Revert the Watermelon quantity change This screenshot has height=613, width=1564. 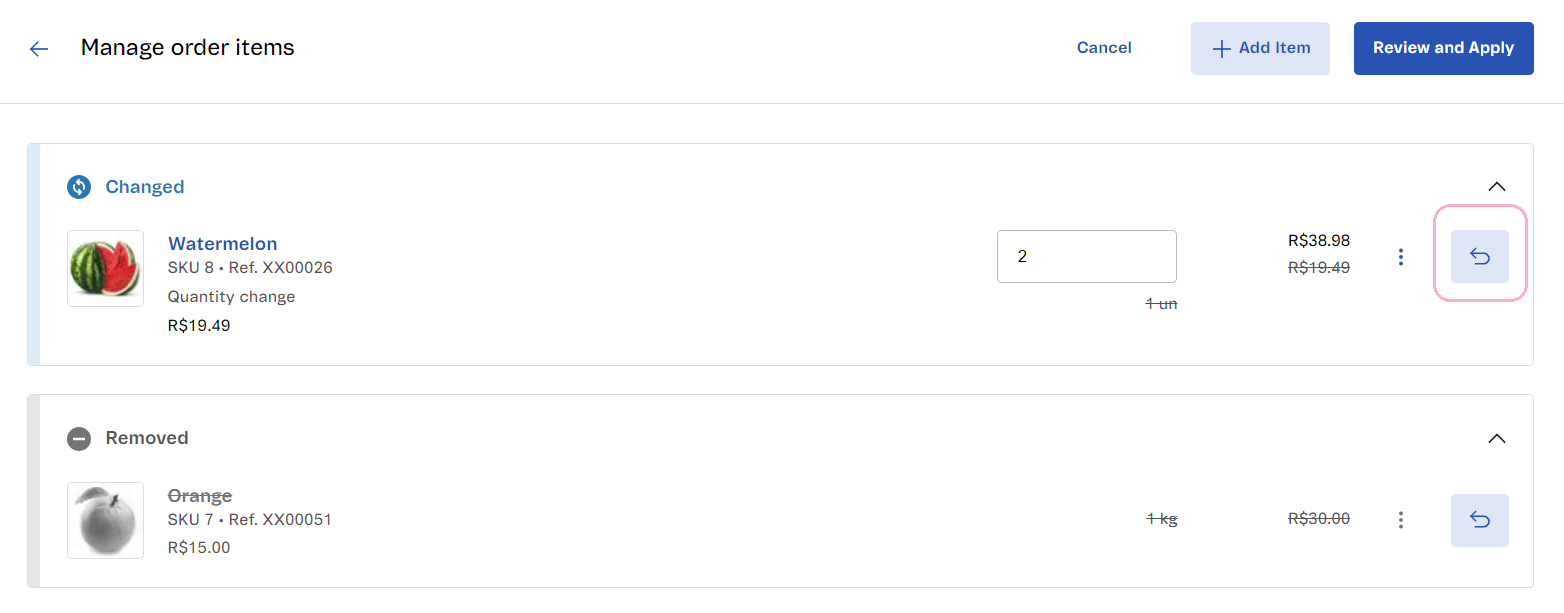pyautogui.click(x=1479, y=256)
